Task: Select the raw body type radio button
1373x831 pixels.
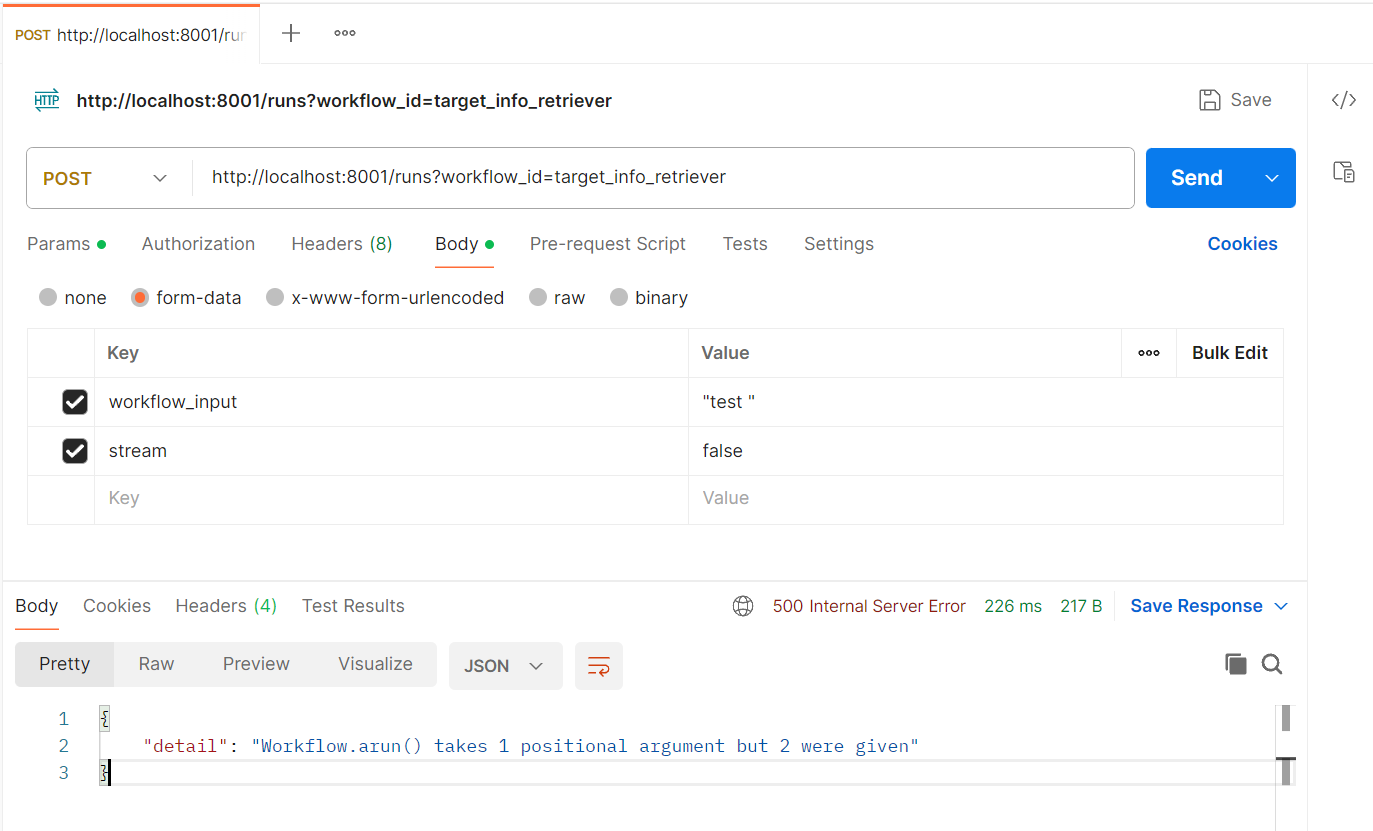Action: click(537, 297)
